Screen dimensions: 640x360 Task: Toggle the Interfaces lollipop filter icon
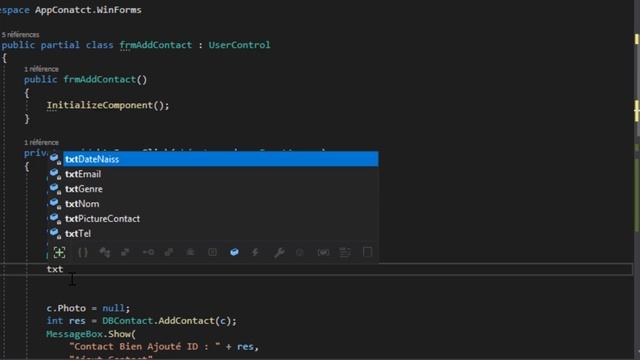click(x=148, y=252)
